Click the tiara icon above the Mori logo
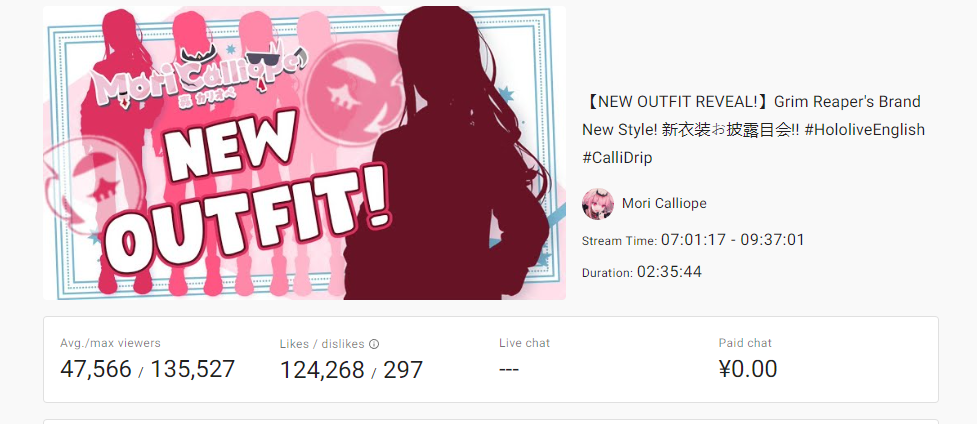Screen dimensions: 977x424 point(198,57)
